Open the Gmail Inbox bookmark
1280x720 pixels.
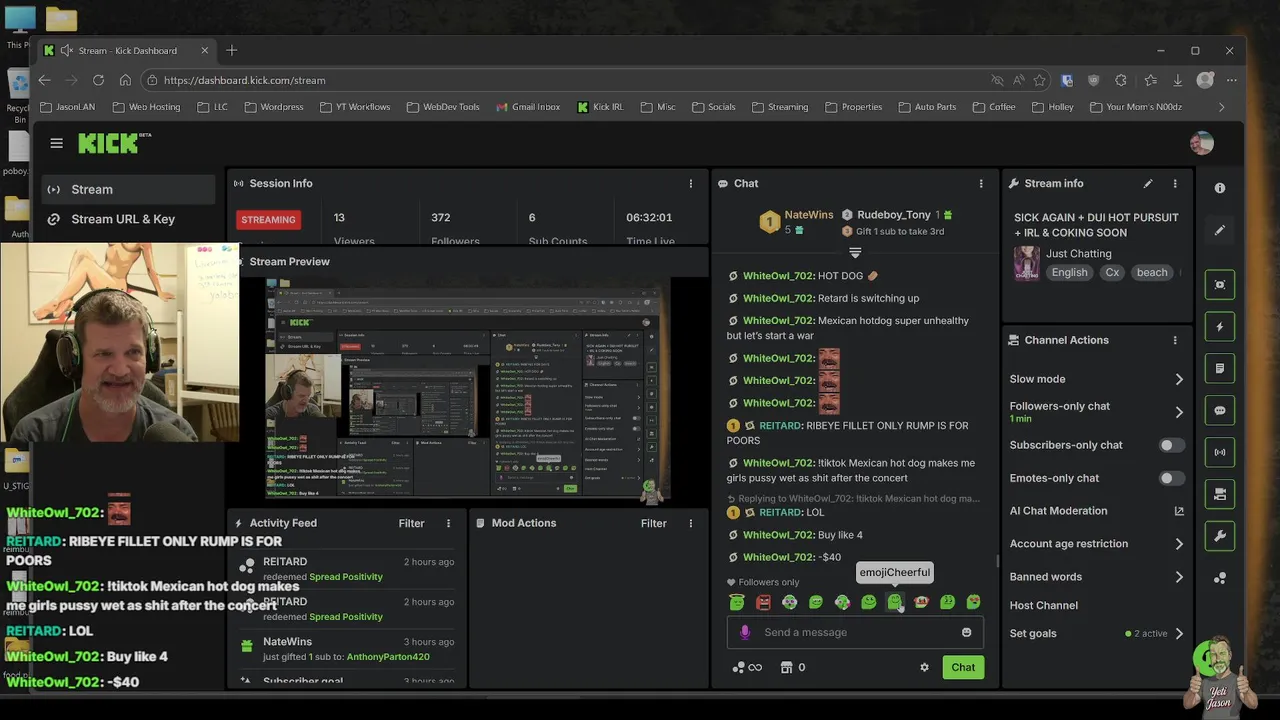pyautogui.click(x=526, y=107)
